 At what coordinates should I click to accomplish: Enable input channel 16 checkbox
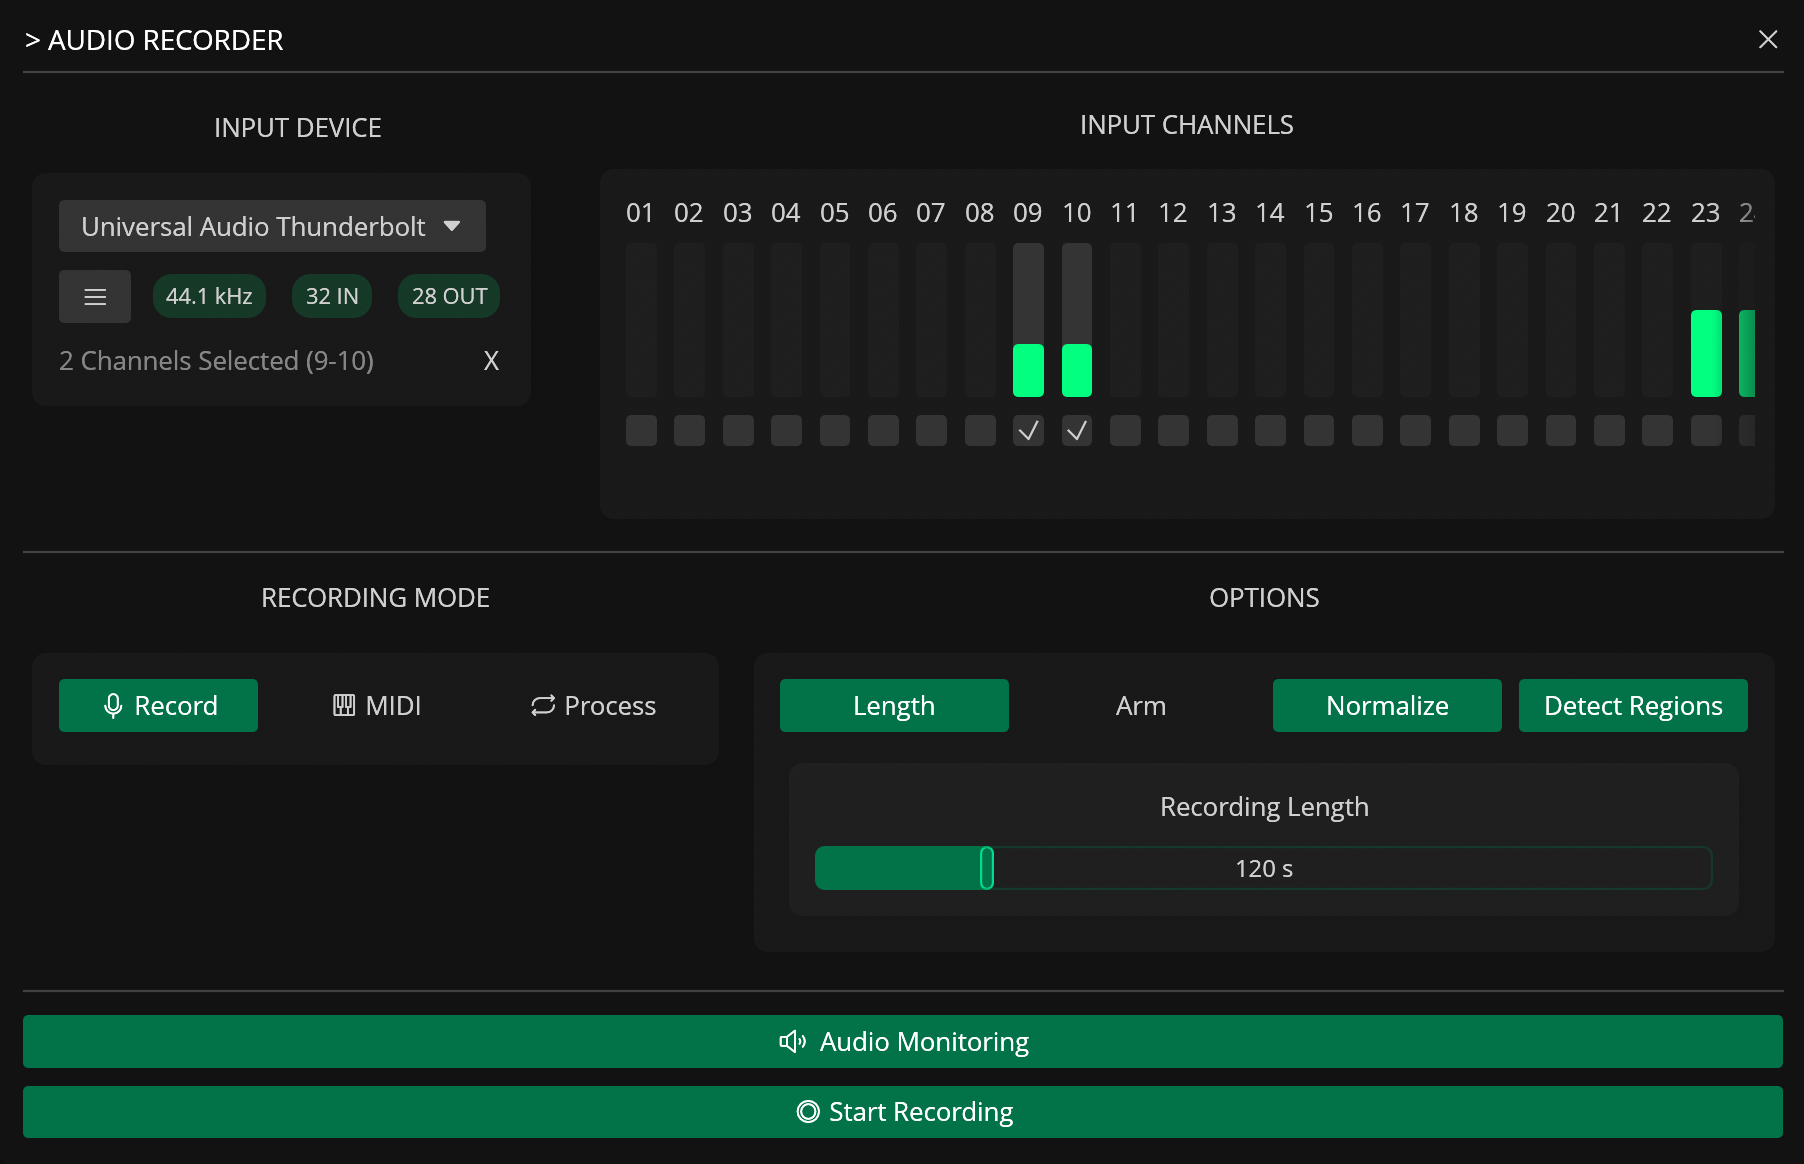pos(1367,431)
